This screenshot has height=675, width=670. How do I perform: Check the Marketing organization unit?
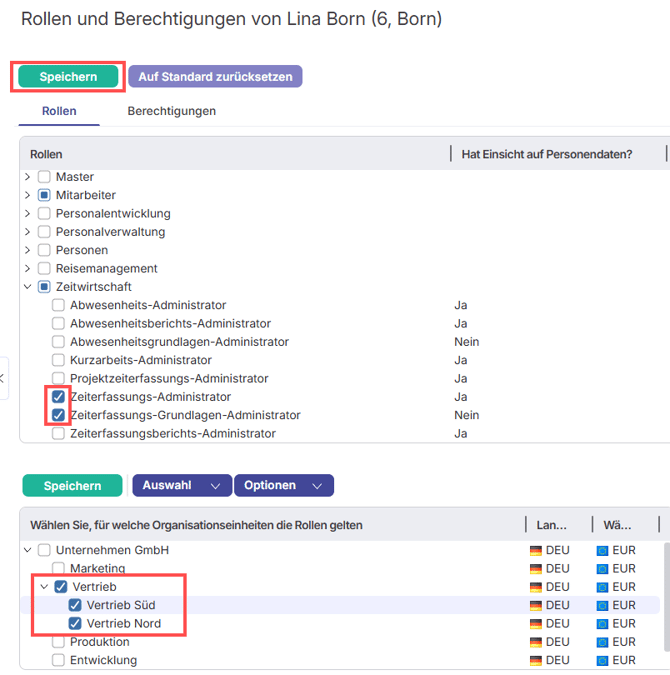coord(59,568)
